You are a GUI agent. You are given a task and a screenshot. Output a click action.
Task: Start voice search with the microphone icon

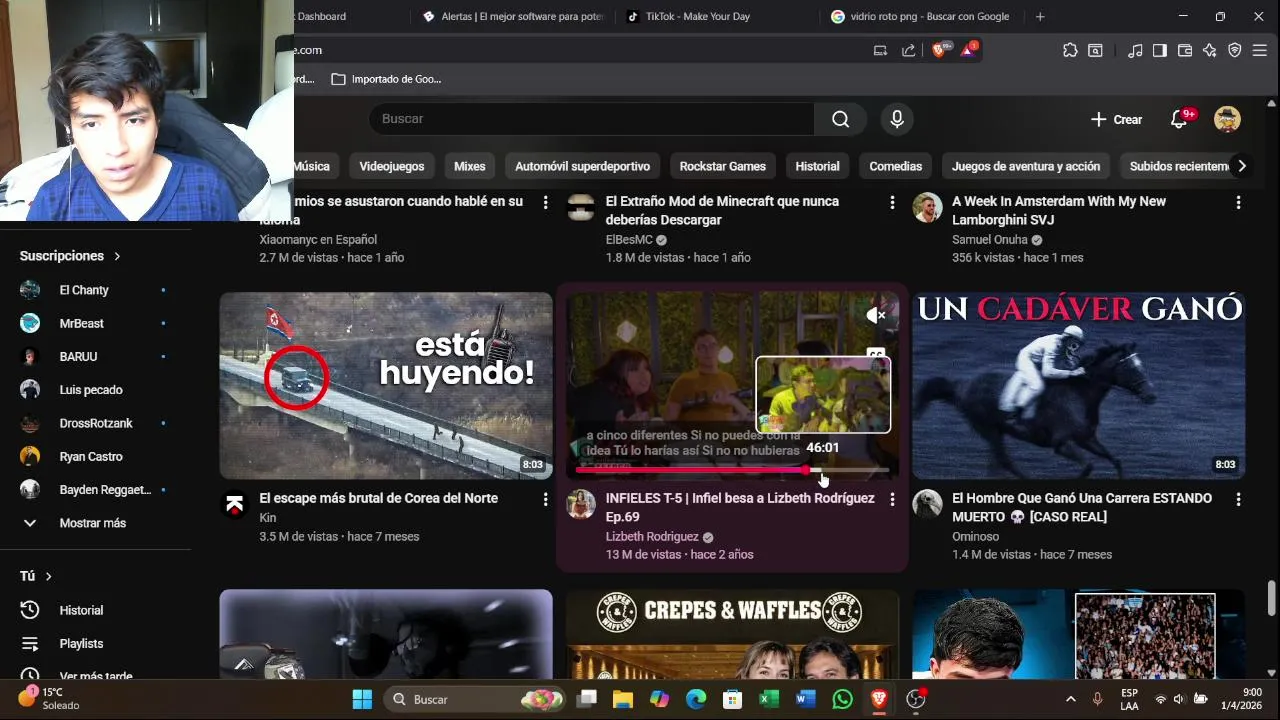897,119
